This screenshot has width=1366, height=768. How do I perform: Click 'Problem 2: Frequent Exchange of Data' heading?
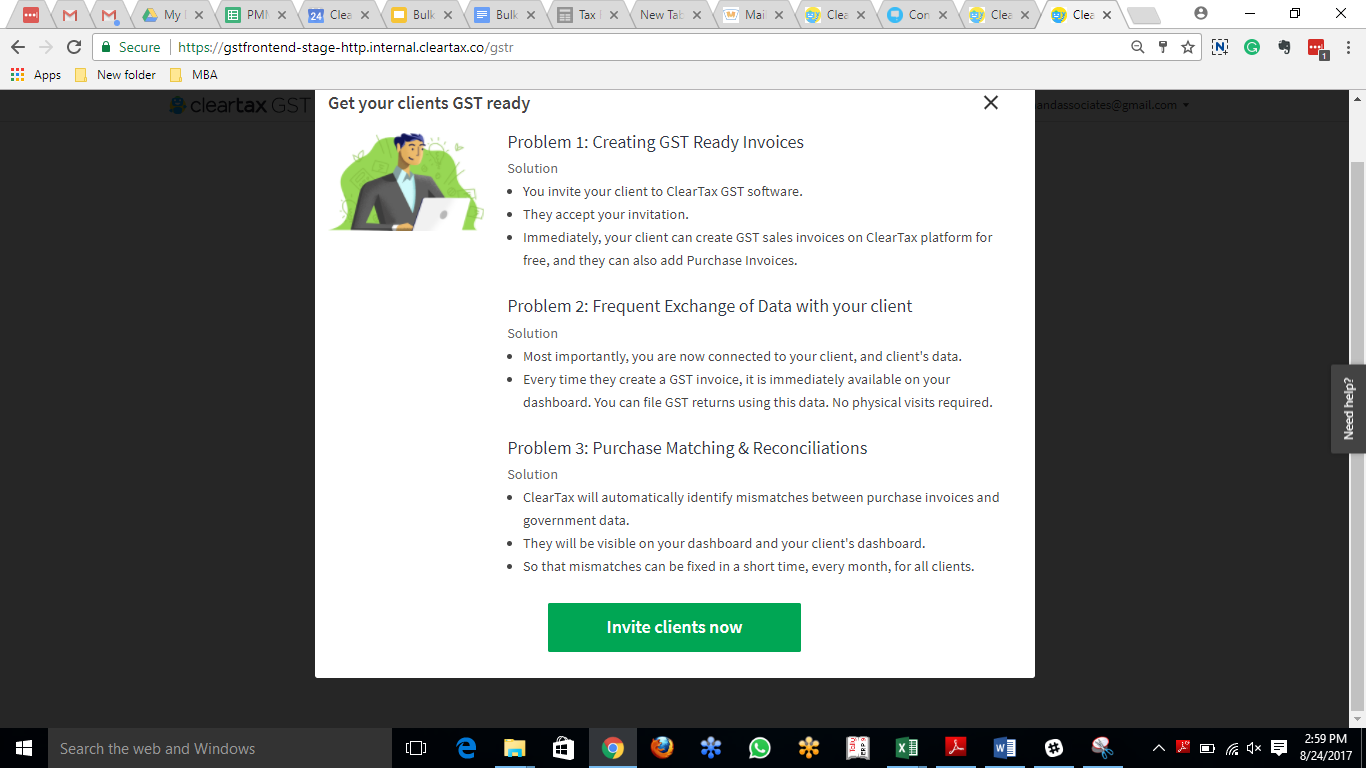click(x=710, y=306)
